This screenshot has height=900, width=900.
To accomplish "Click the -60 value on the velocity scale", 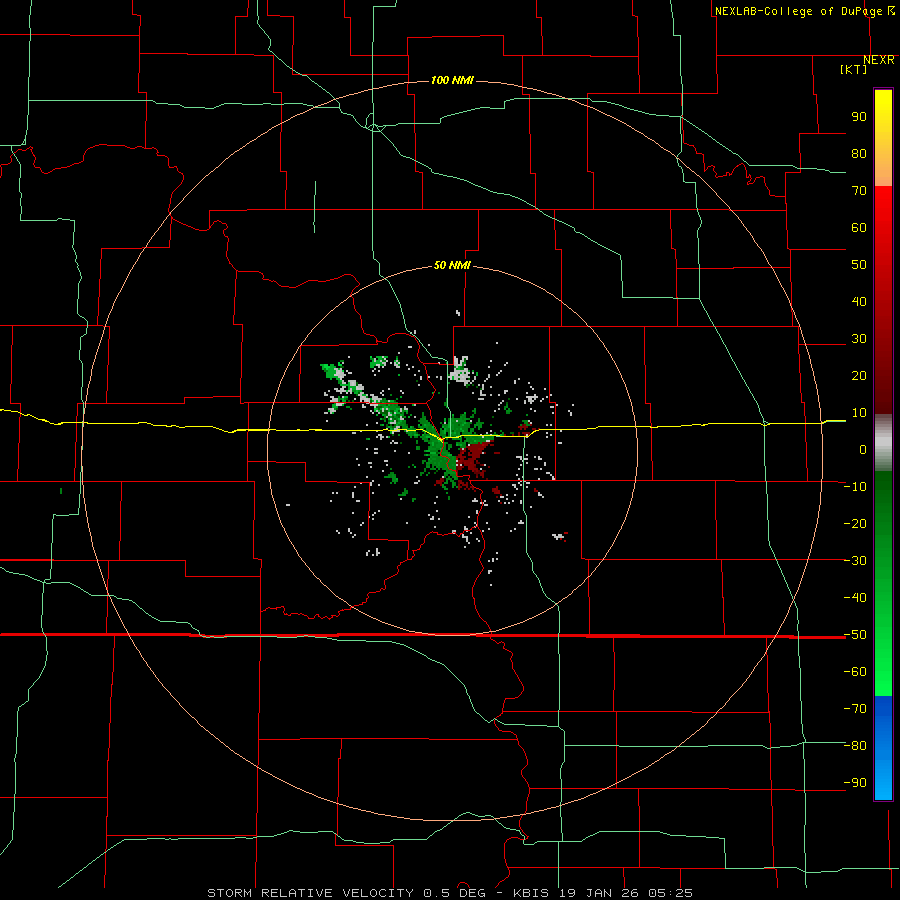I will pos(855,672).
